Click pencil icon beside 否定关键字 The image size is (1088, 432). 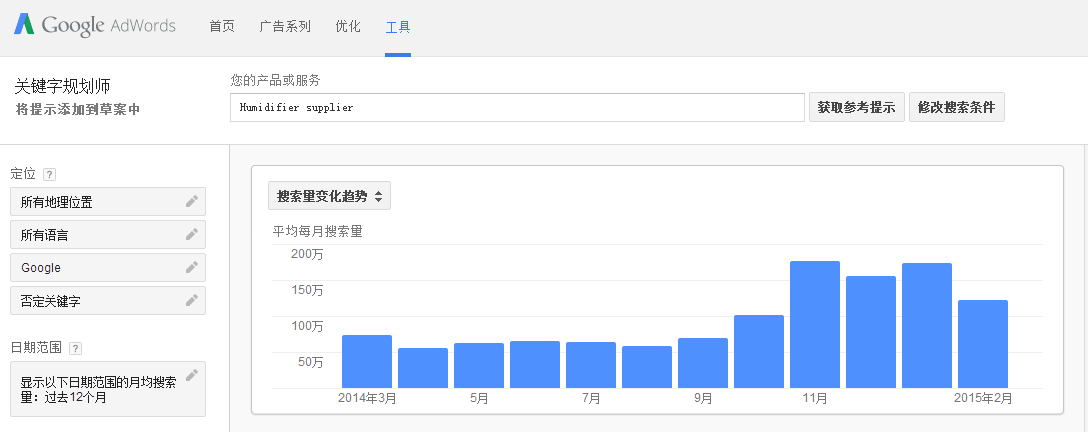tap(192, 300)
